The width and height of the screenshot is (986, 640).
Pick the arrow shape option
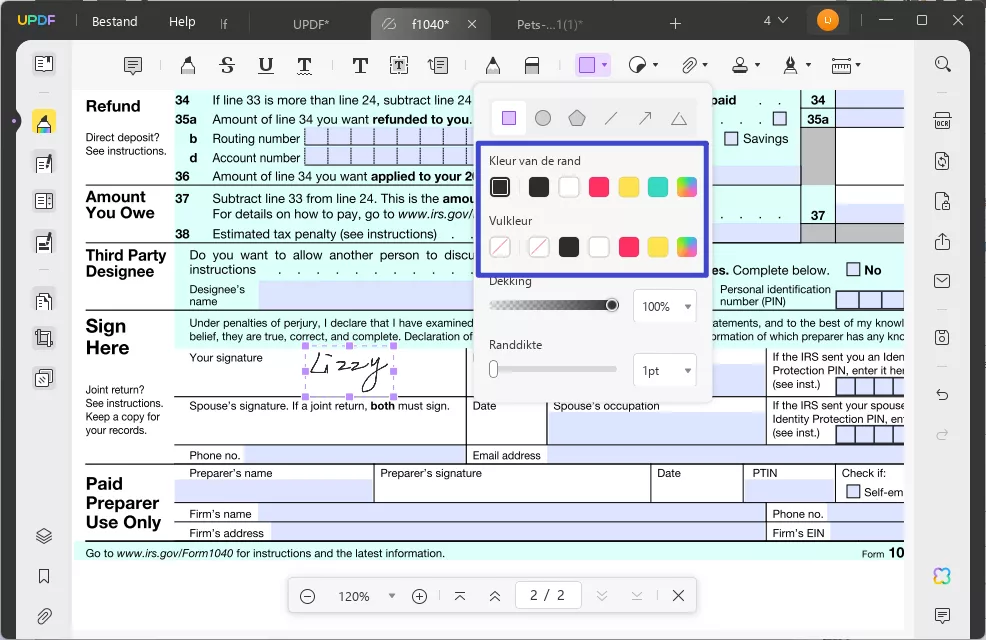tap(645, 118)
